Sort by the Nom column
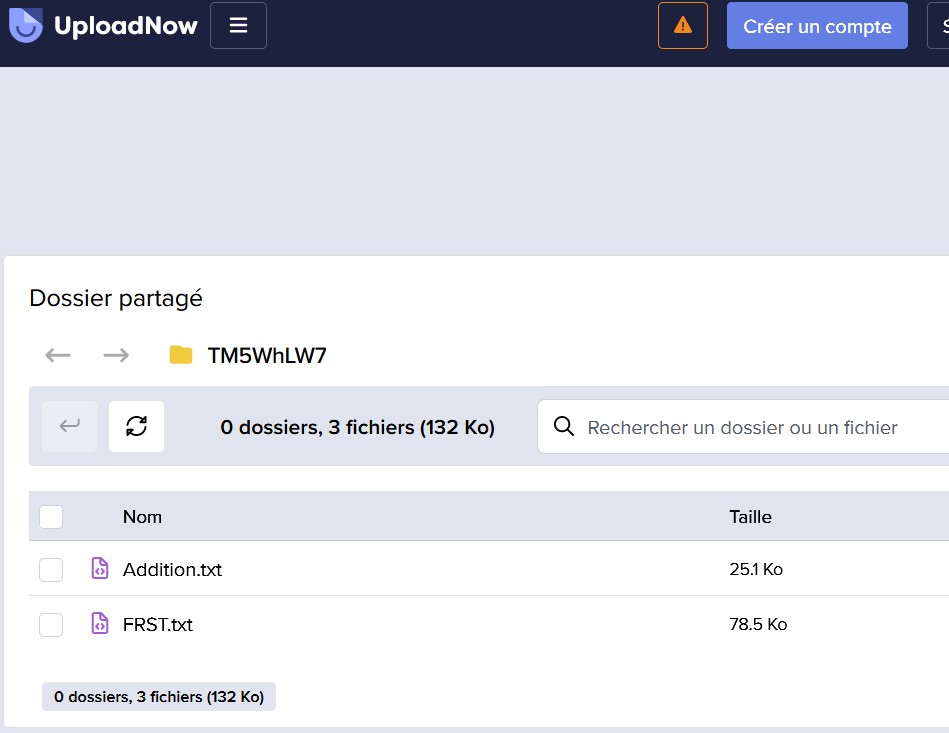This screenshot has height=733, width=949. (x=142, y=517)
